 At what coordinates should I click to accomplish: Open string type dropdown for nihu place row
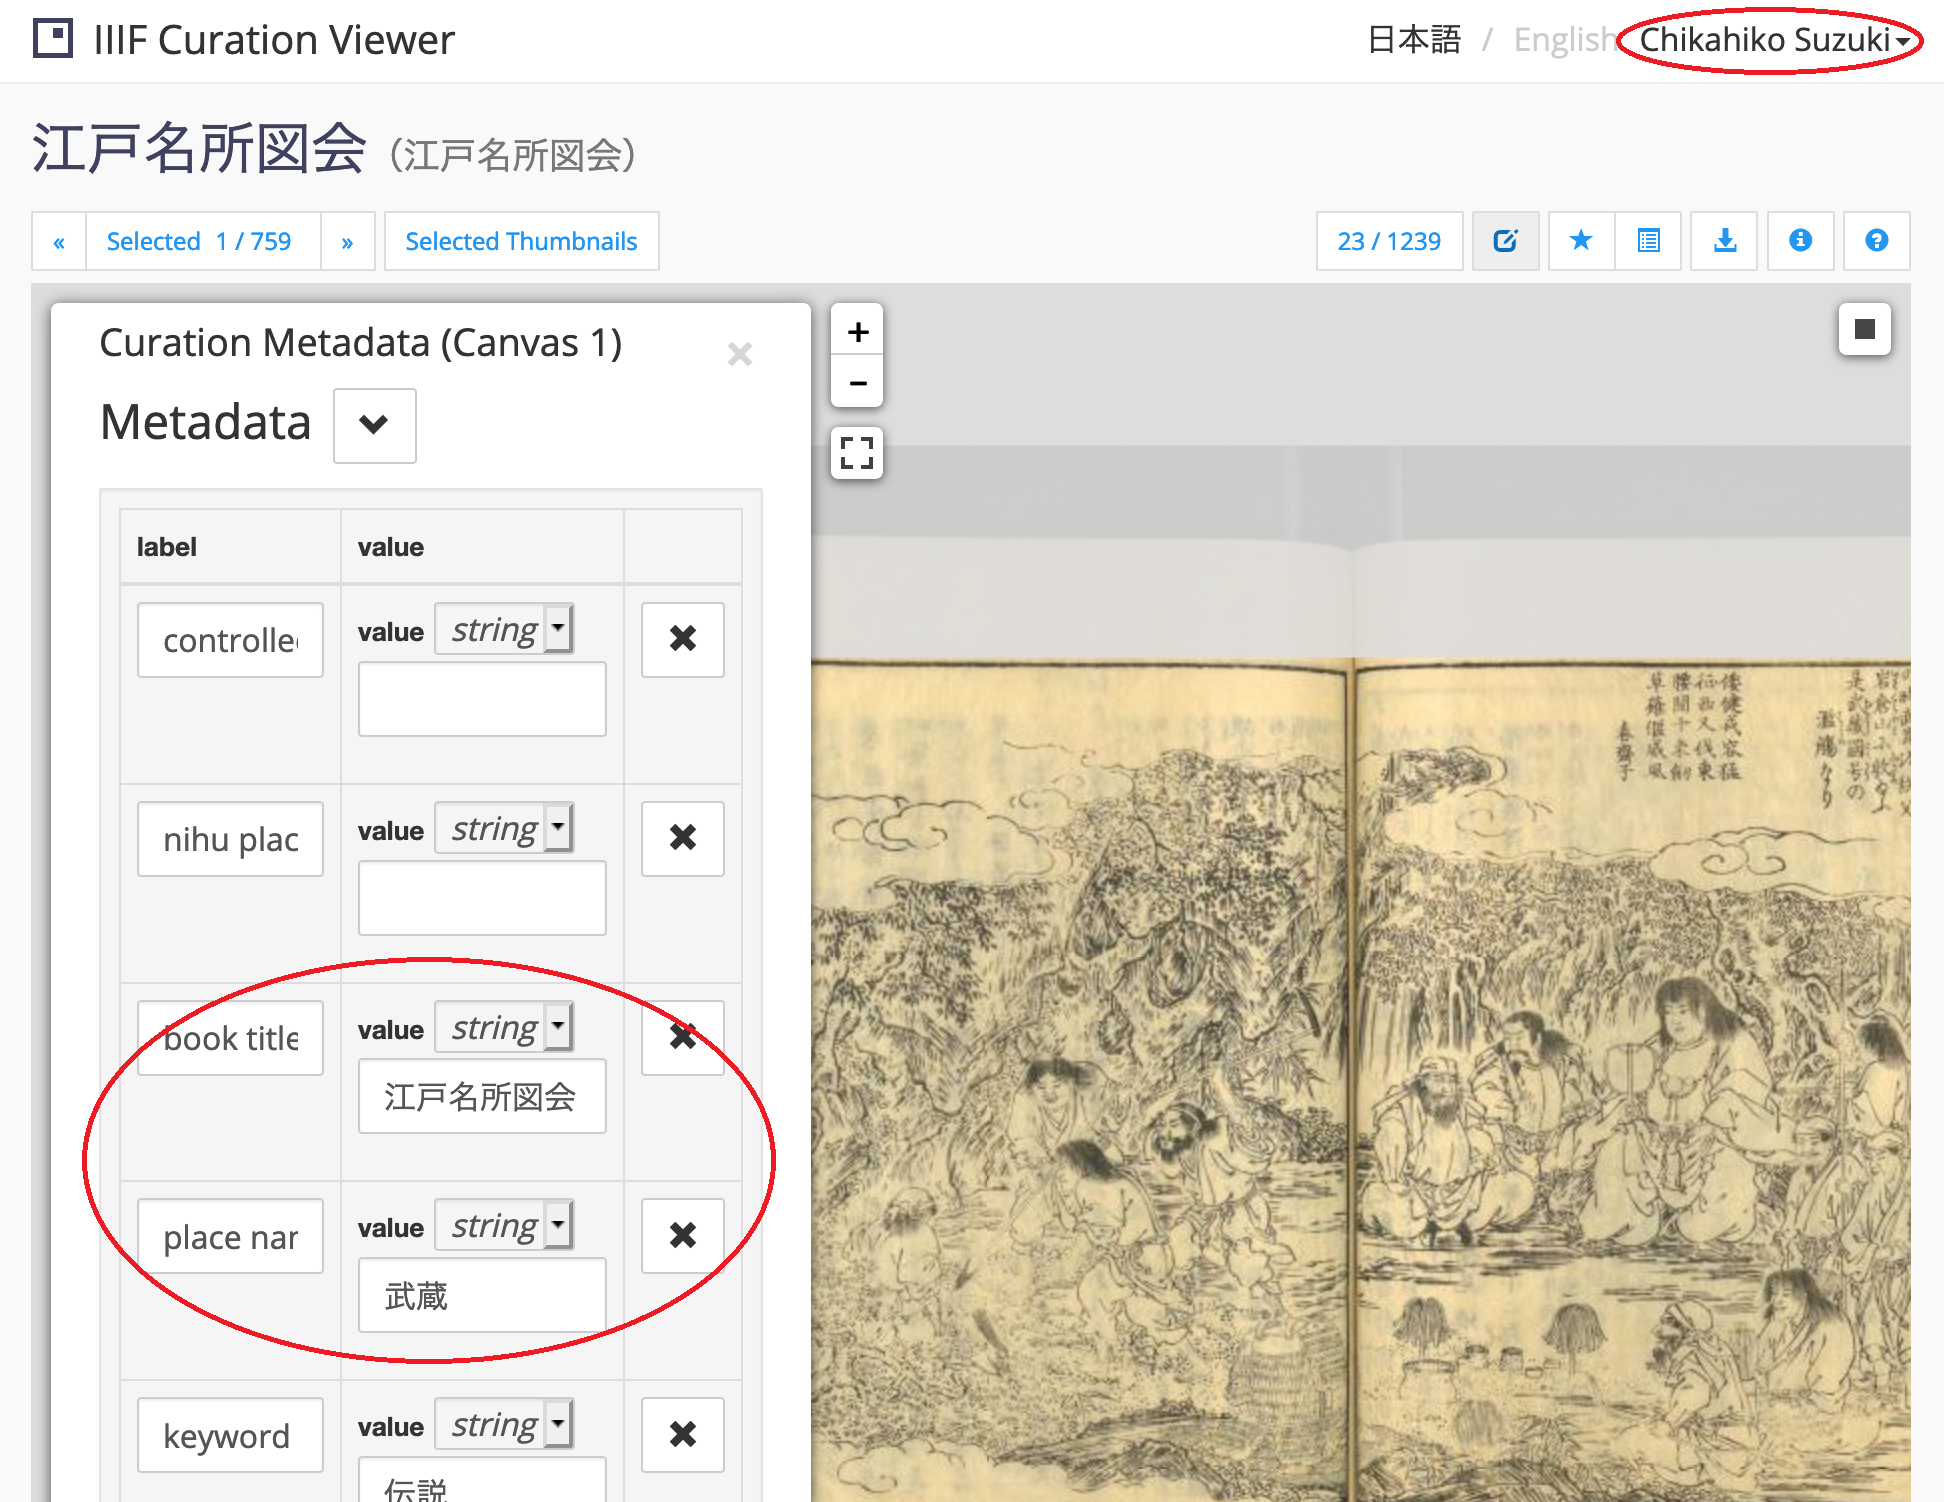coord(504,828)
